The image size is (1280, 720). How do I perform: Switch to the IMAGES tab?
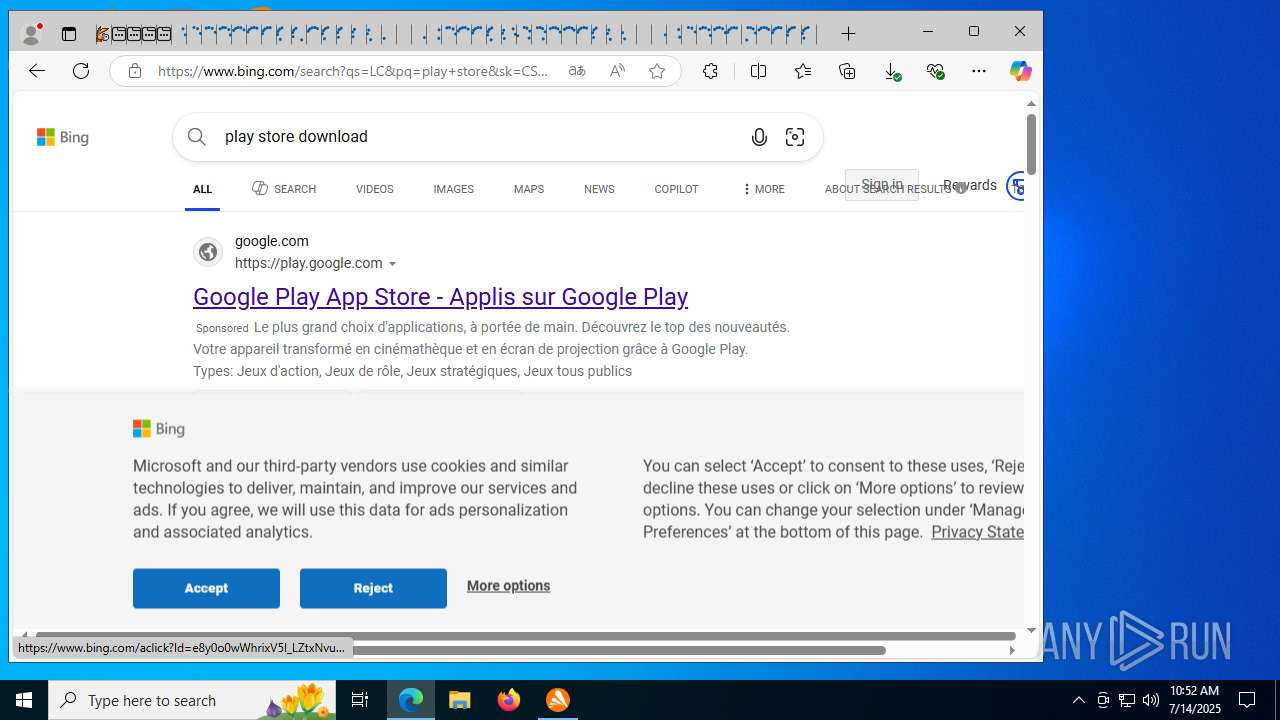453,189
